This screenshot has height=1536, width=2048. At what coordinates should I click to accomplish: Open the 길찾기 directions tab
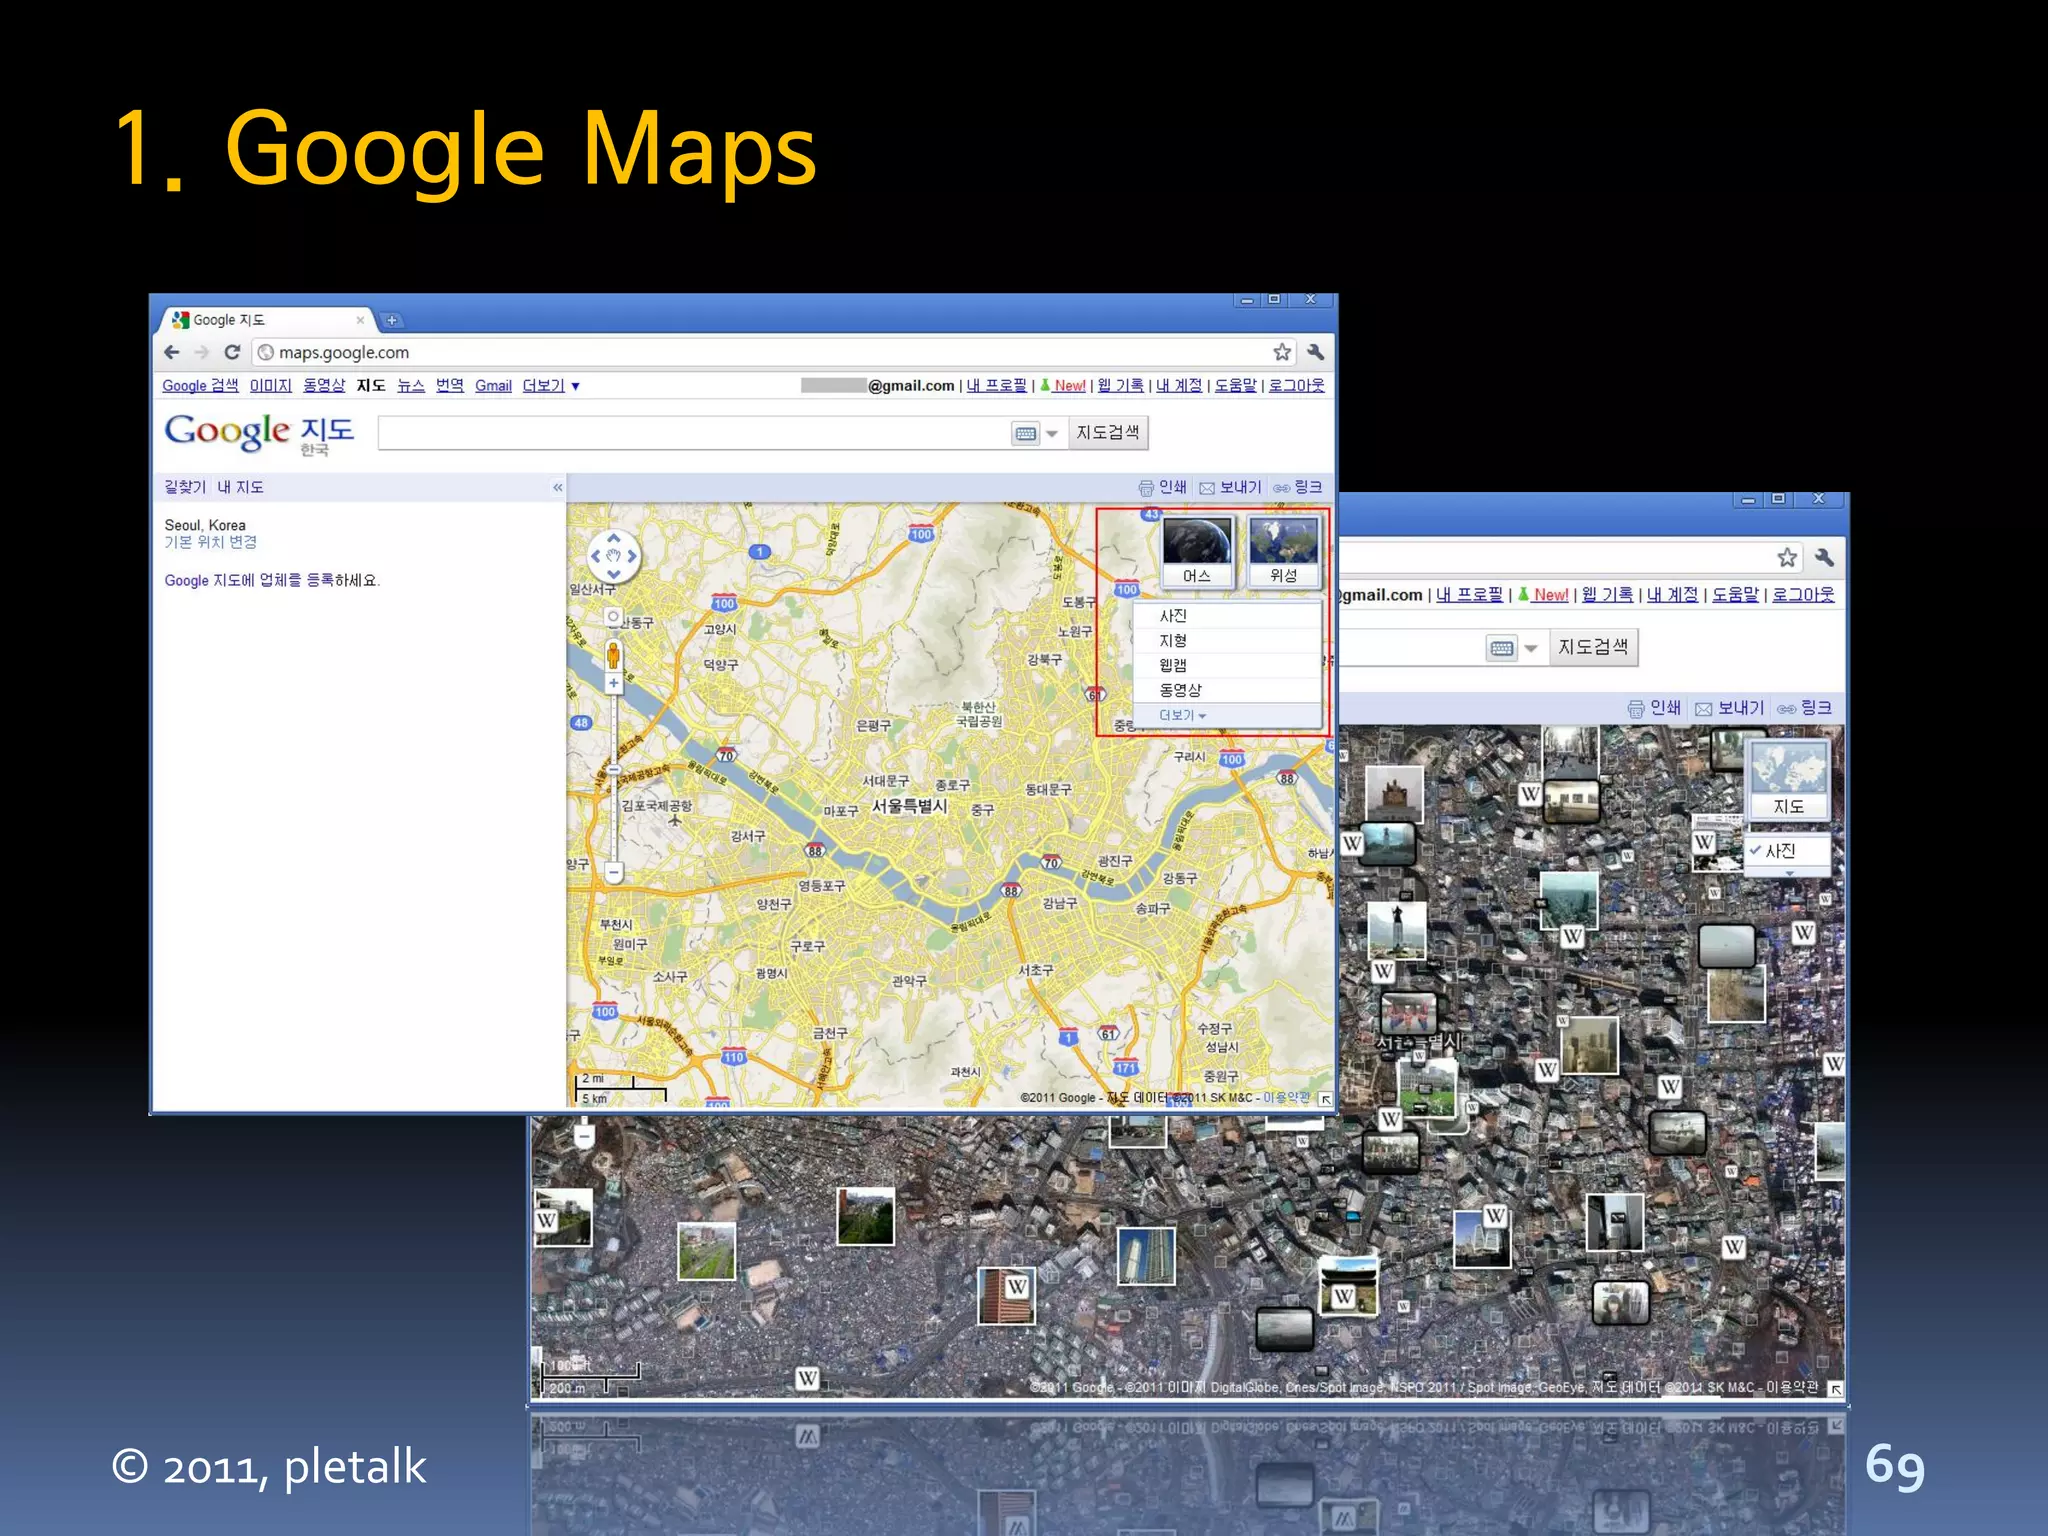coord(185,487)
